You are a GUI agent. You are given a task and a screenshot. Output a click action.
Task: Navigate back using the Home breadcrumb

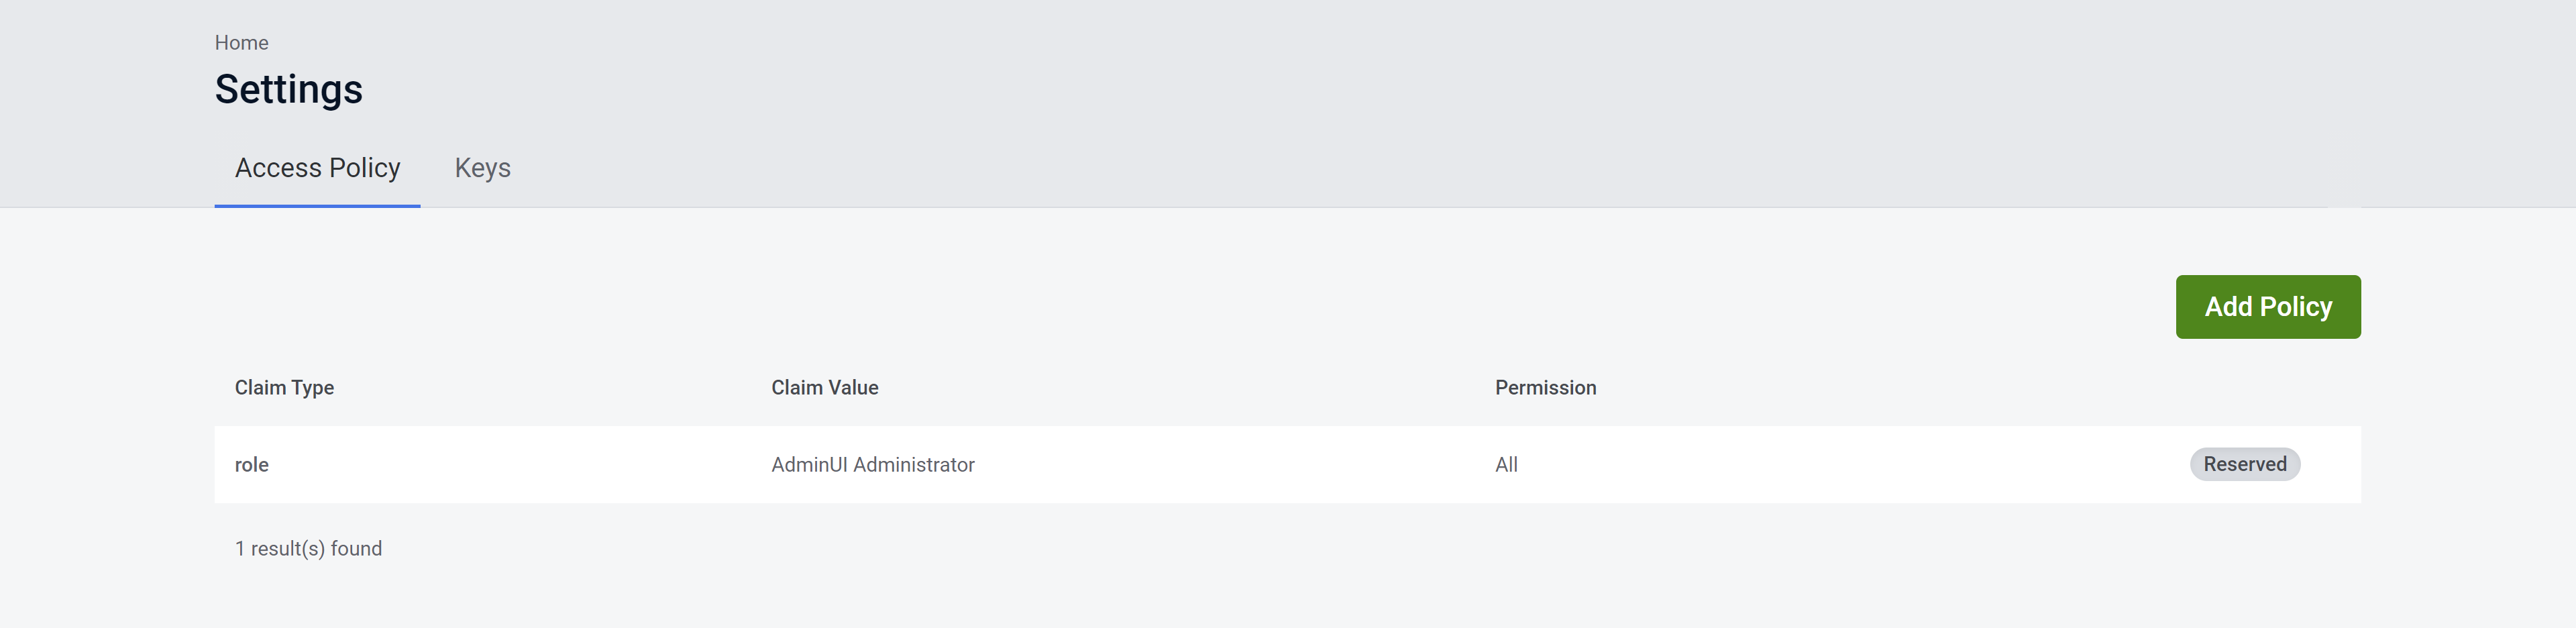pos(242,42)
